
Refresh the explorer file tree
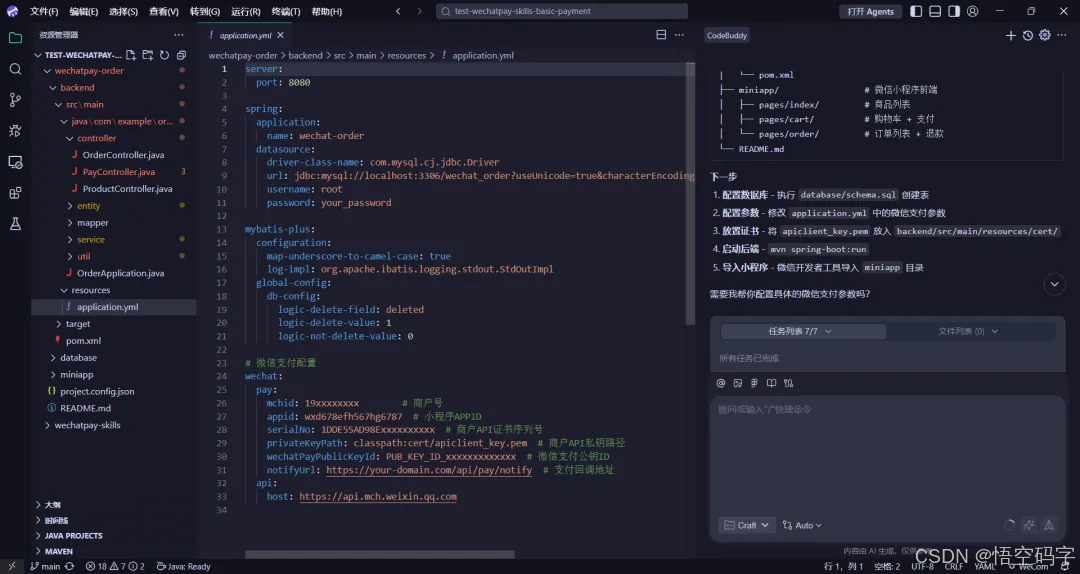coord(164,55)
